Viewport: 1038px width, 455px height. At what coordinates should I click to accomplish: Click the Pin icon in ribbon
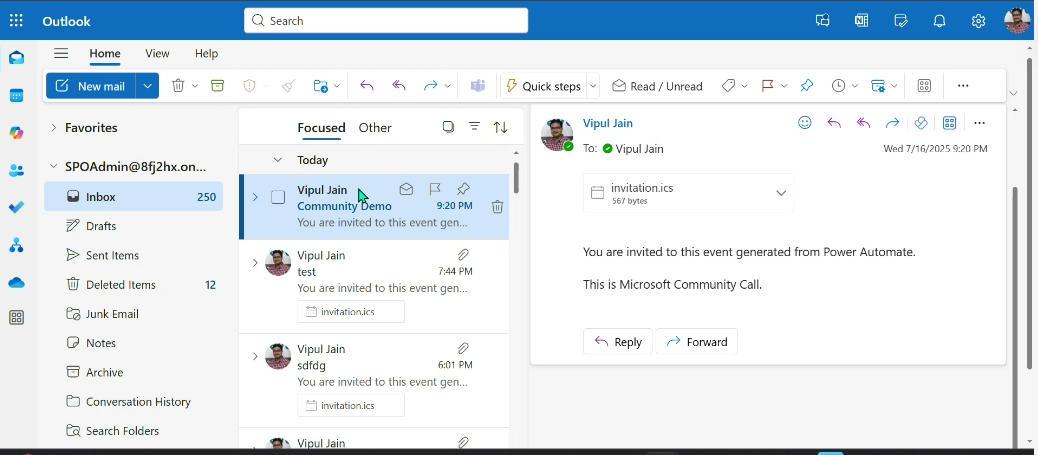(x=806, y=86)
